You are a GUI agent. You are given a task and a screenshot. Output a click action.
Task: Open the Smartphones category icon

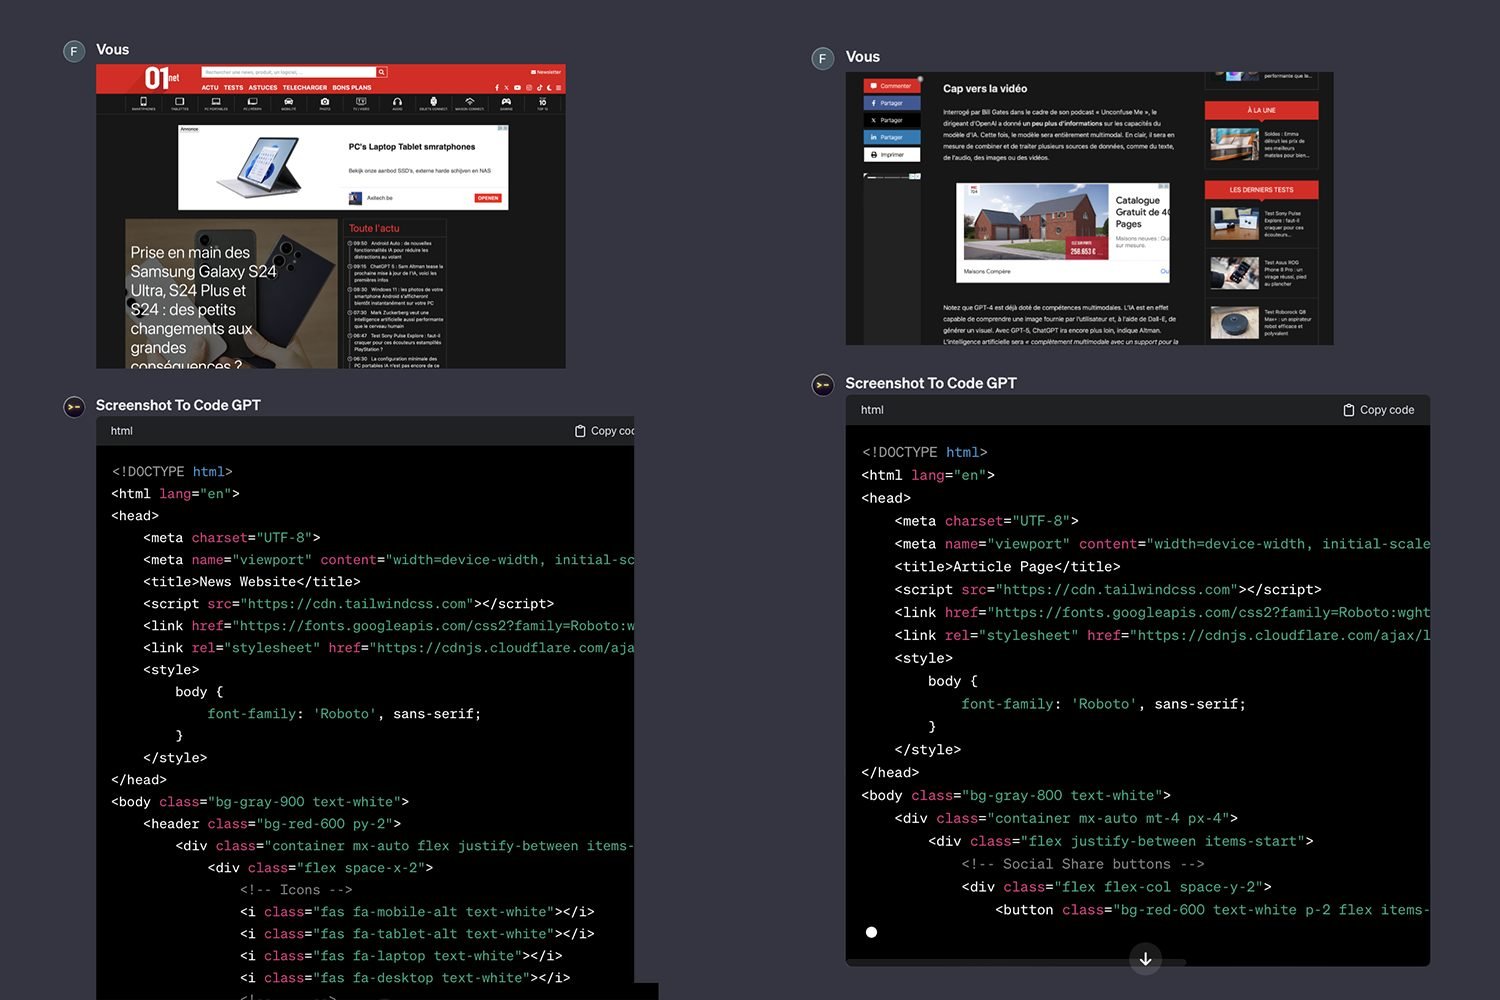(x=143, y=103)
